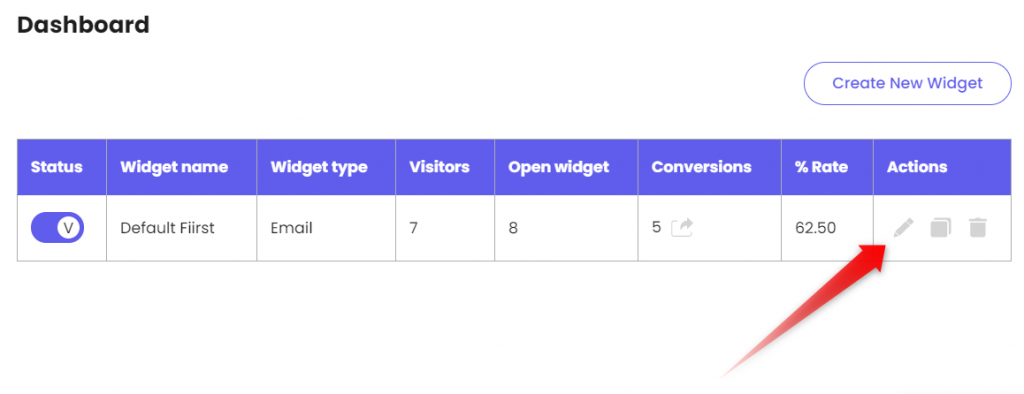Click the Open widget column header
This screenshot has height=394, width=1024.
(558, 167)
